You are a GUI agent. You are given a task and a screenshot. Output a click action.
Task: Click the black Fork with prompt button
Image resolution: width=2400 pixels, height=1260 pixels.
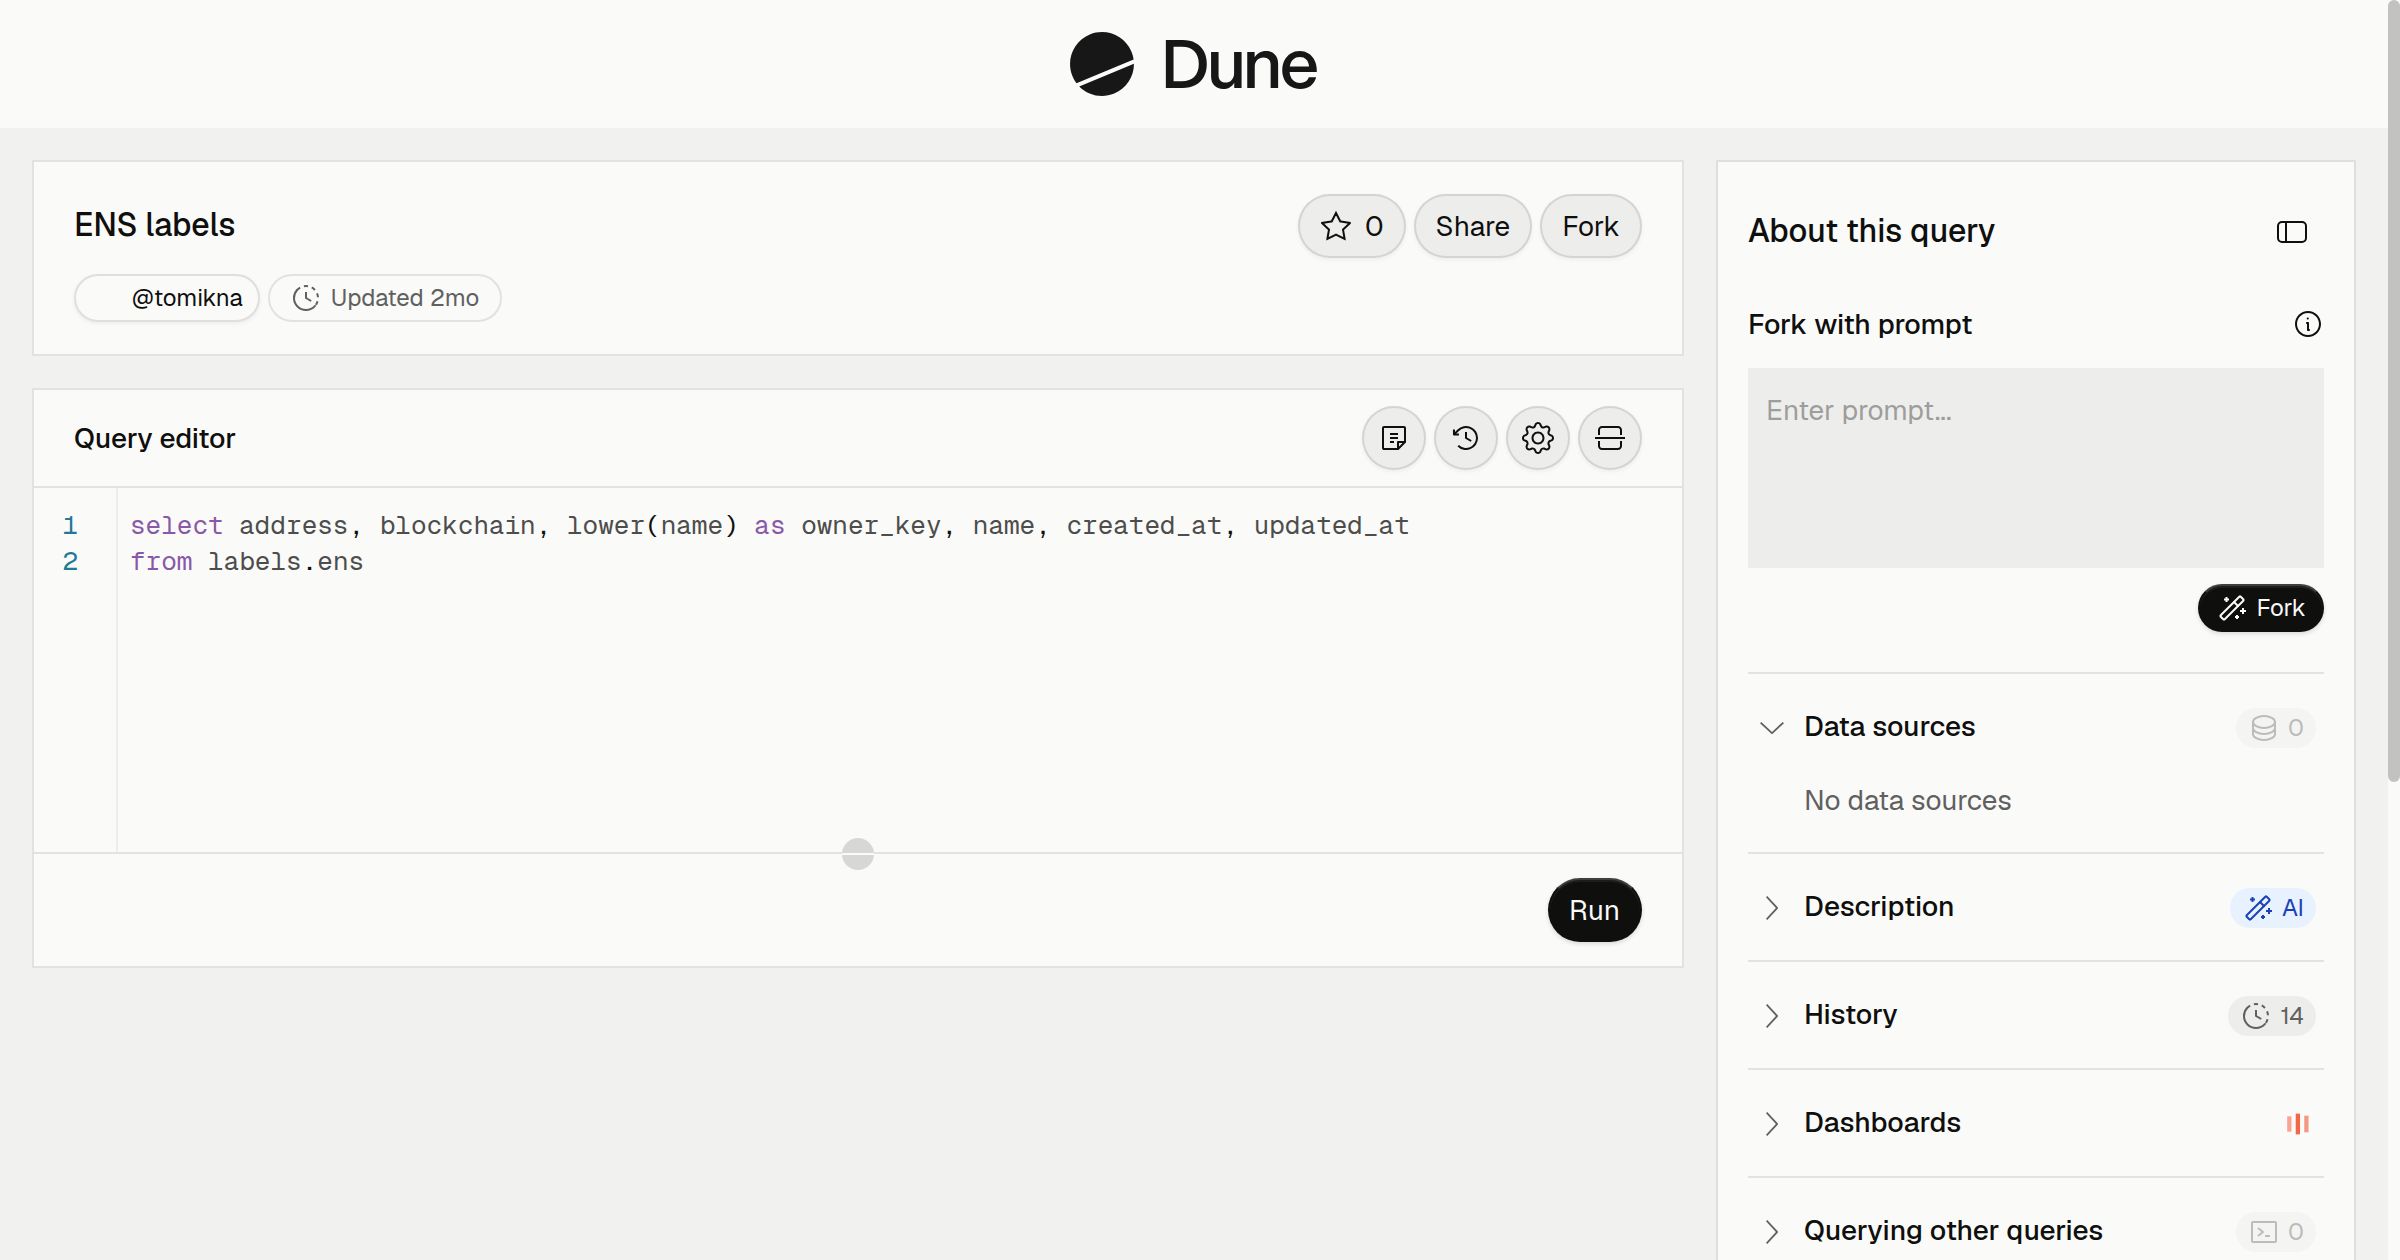pos(2260,608)
